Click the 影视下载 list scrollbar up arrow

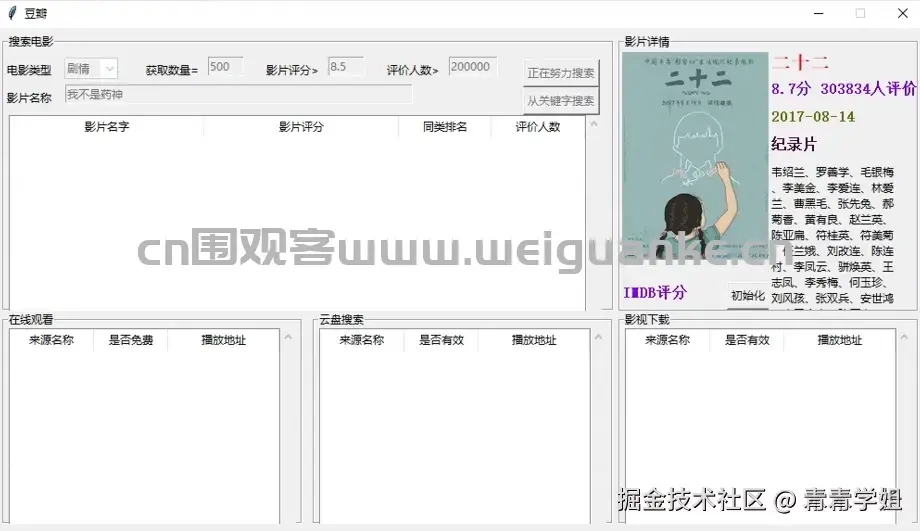[x=904, y=337]
